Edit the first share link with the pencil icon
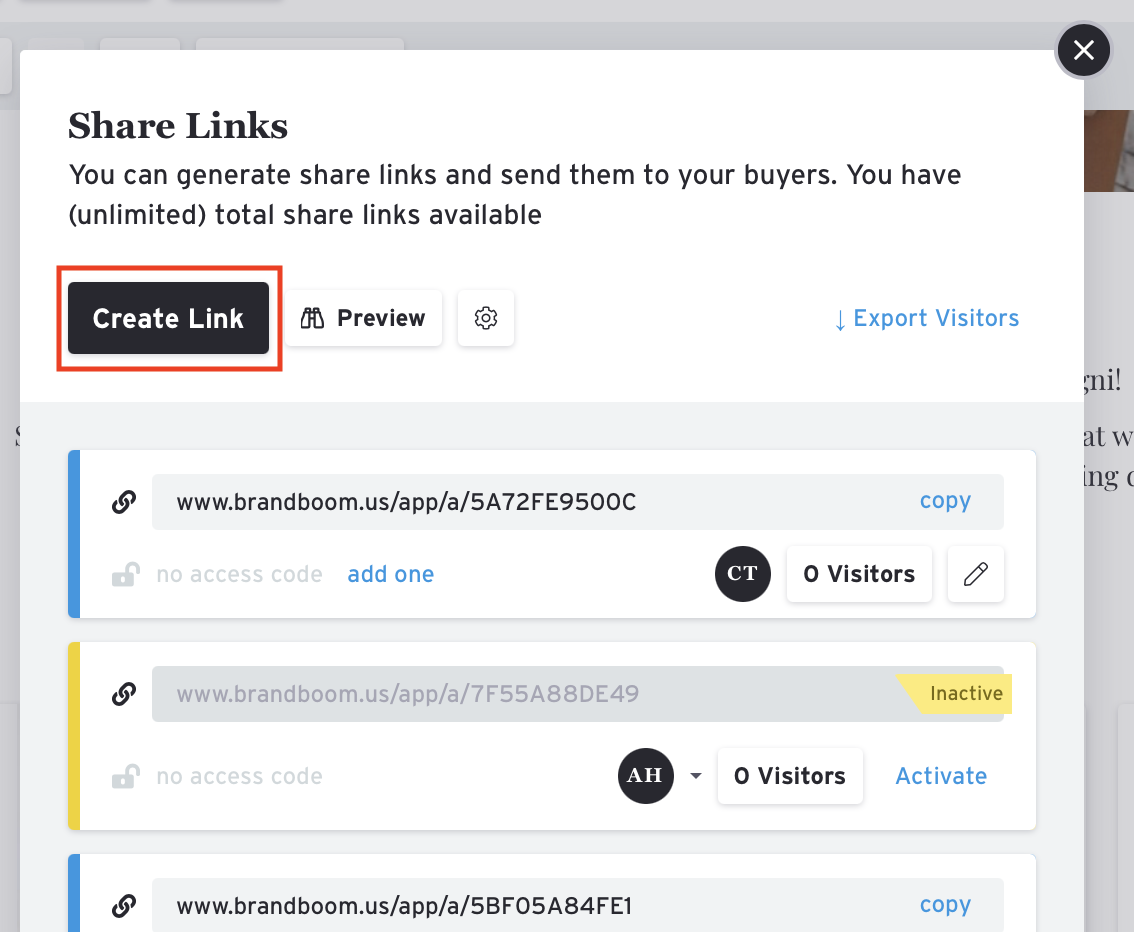 [x=975, y=573]
